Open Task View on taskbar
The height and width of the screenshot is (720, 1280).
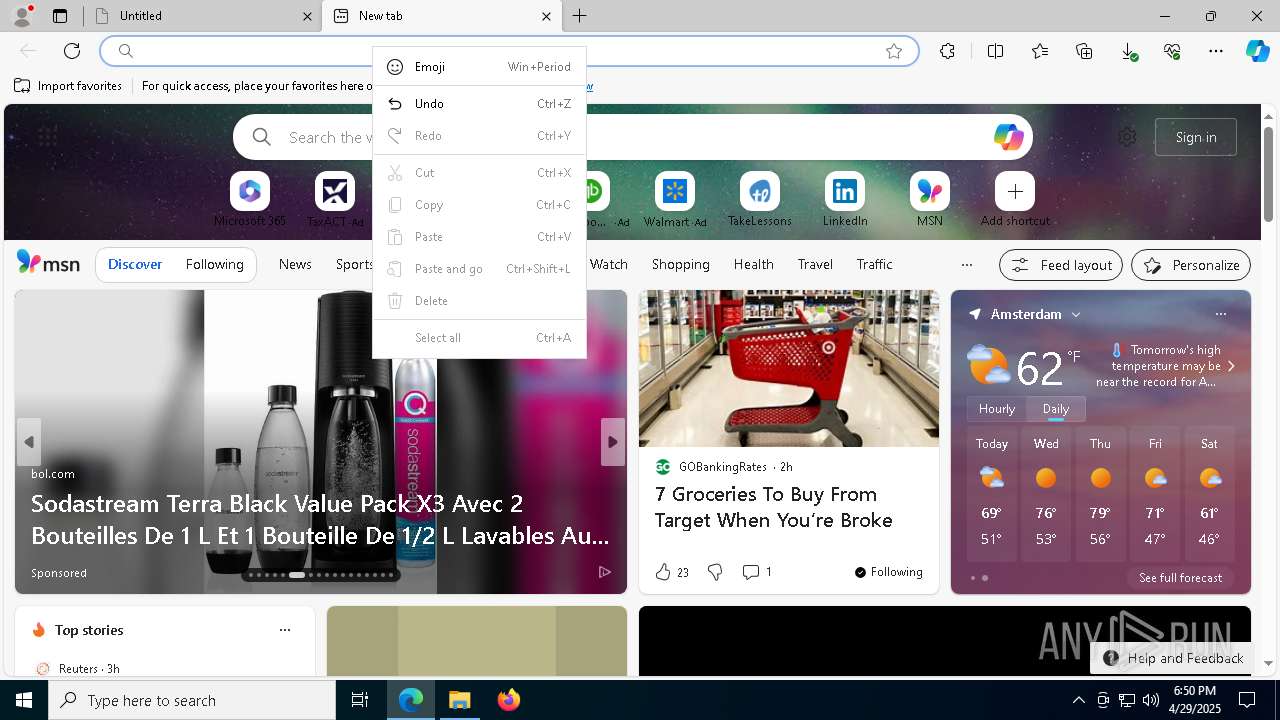click(360, 700)
